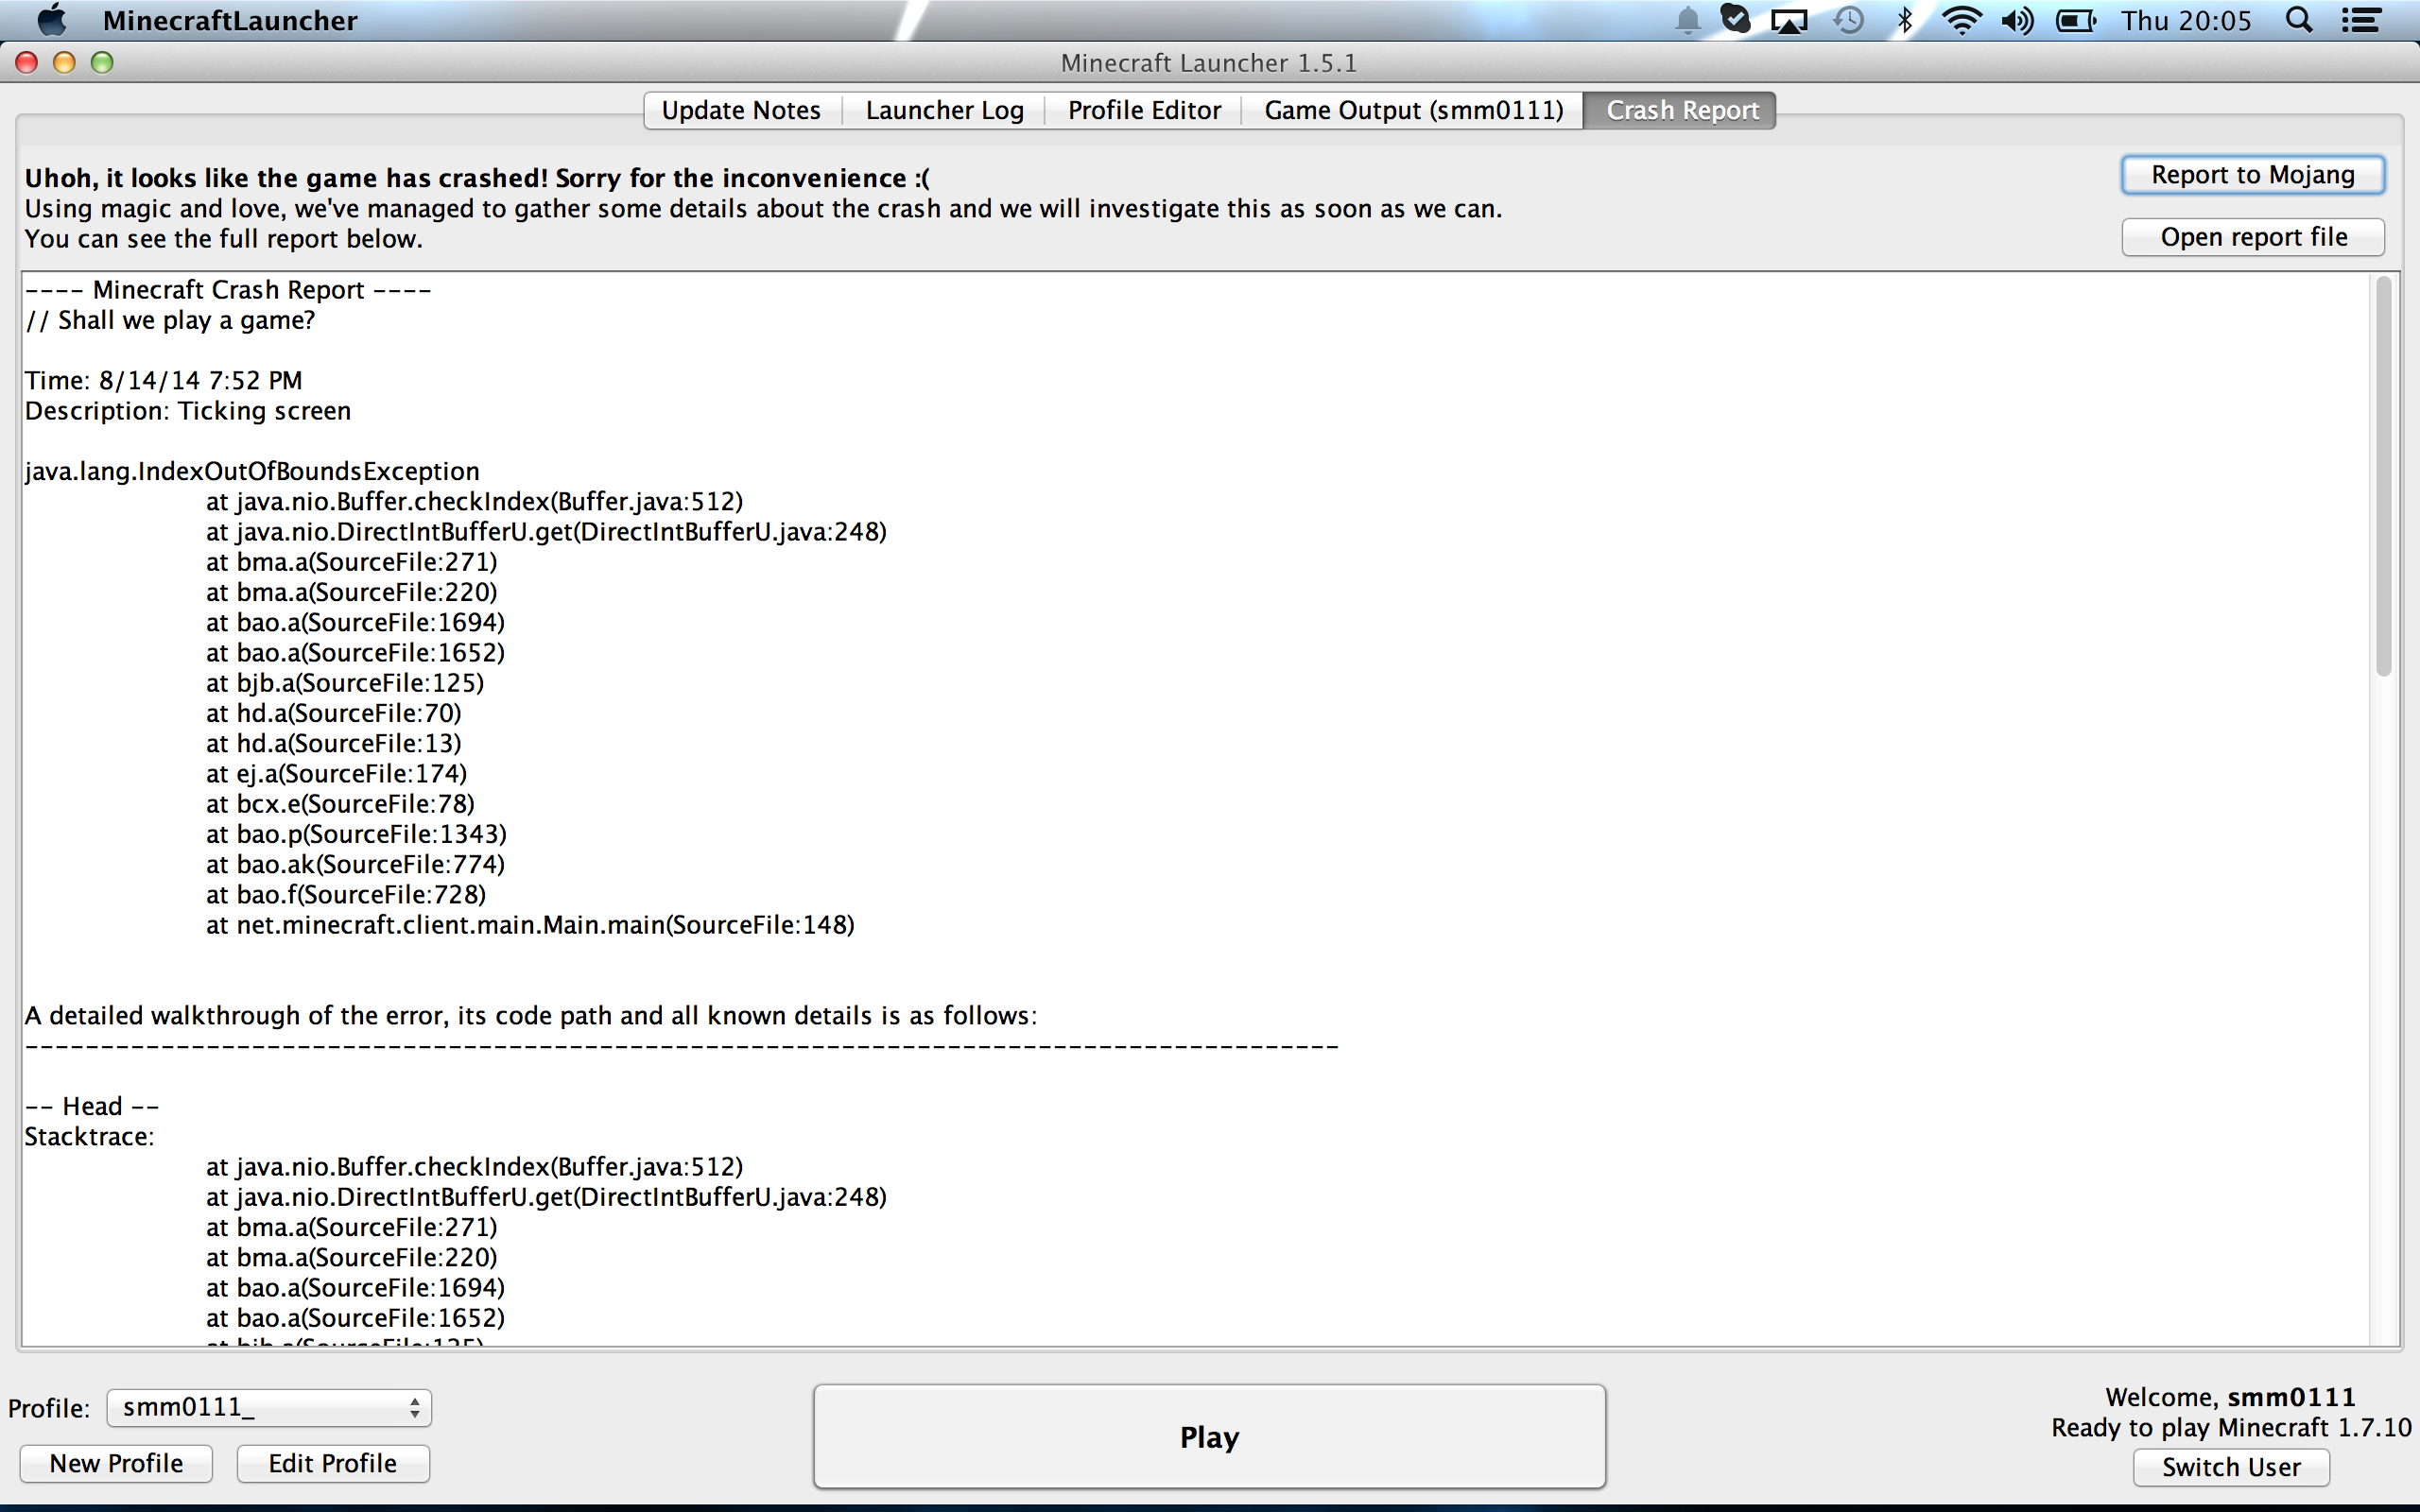Open Spotlight search magnifier icon

point(2299,20)
